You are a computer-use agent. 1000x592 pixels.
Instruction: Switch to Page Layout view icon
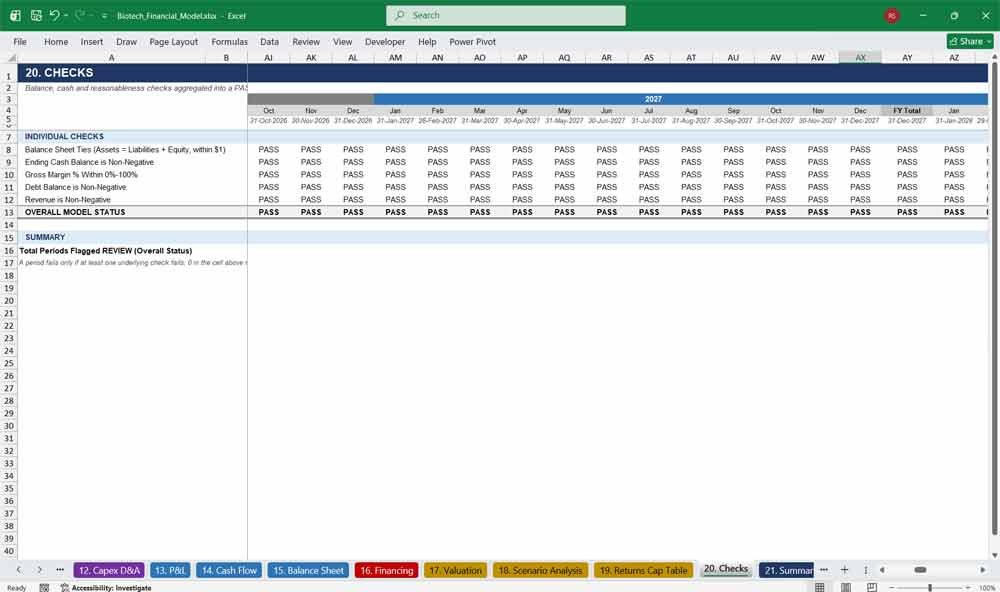pyautogui.click(x=846, y=587)
